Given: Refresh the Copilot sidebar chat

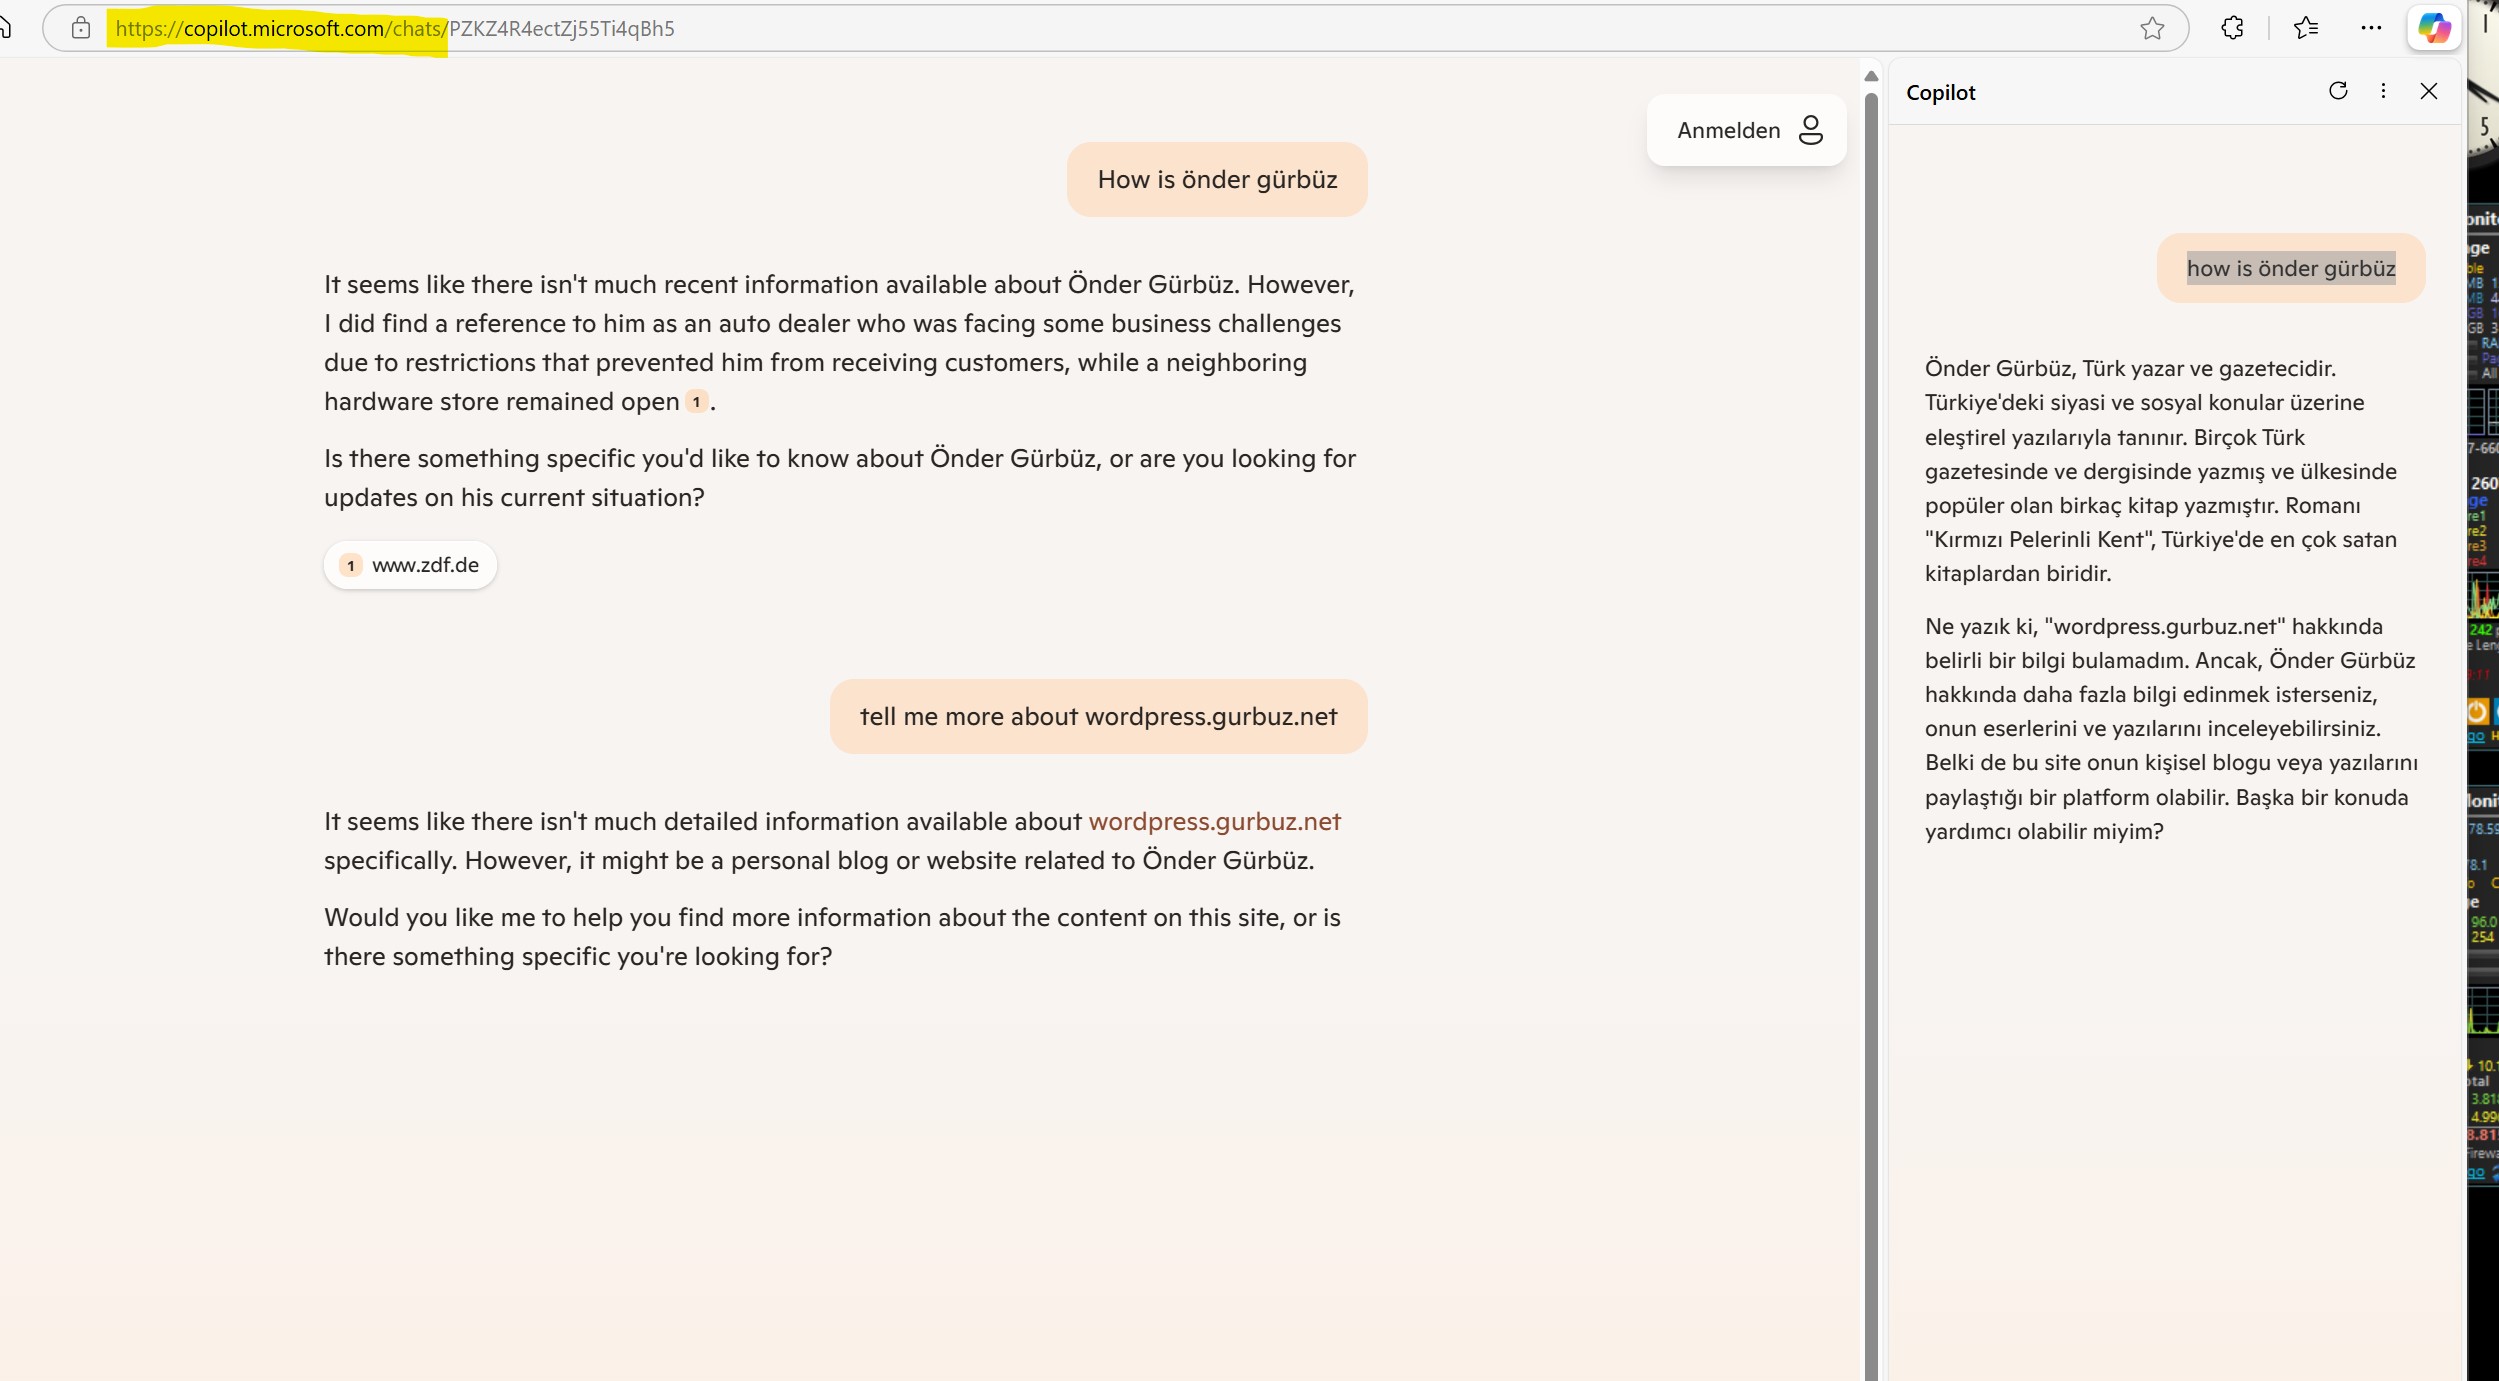Looking at the screenshot, I should click(x=2338, y=91).
